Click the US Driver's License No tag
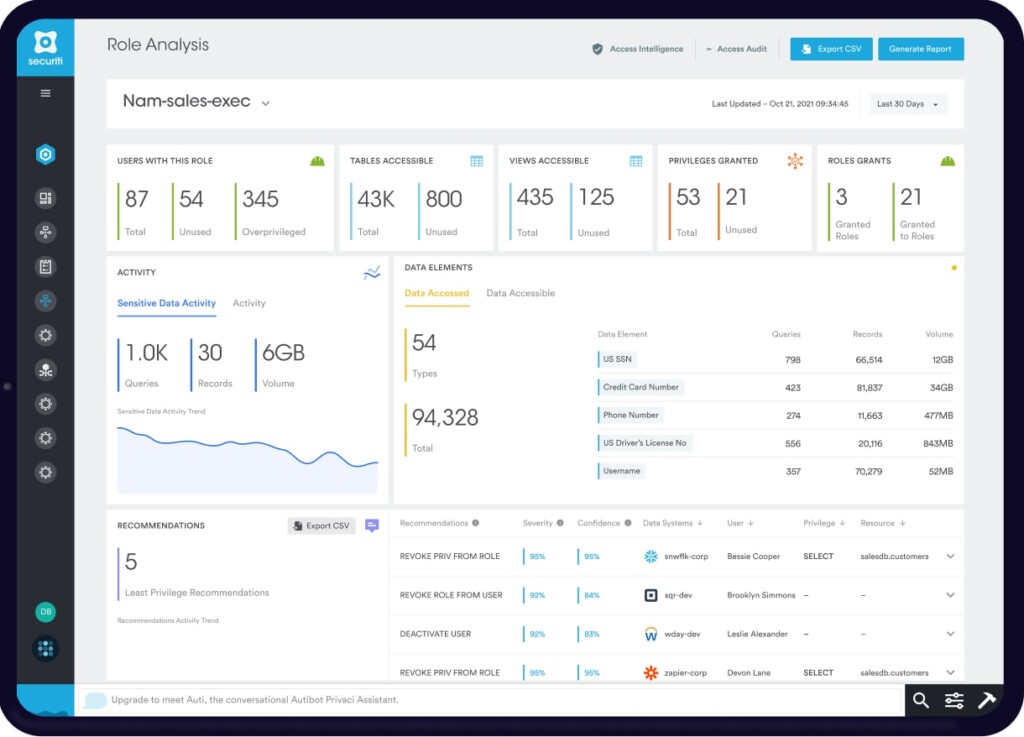 pyautogui.click(x=645, y=443)
